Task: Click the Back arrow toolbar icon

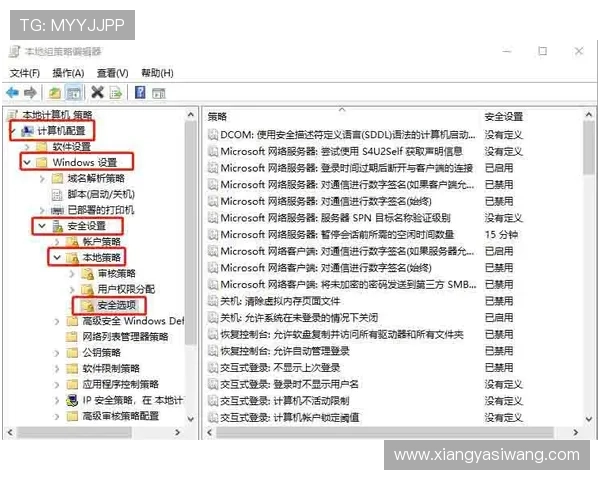Action: click(13, 92)
